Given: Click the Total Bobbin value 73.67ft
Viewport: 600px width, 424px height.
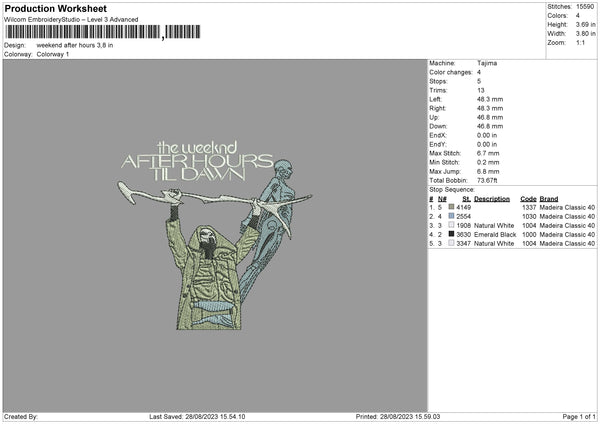Looking at the screenshot, I should tap(487, 181).
